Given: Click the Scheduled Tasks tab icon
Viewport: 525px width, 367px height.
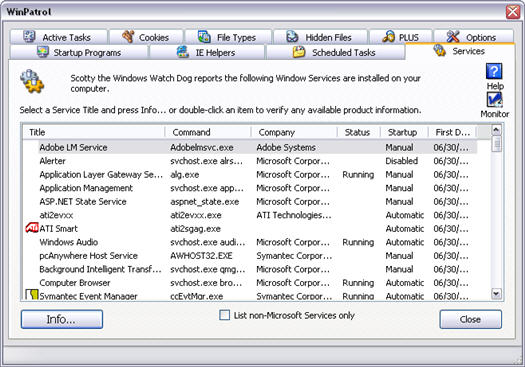Looking at the screenshot, I should click(x=299, y=52).
